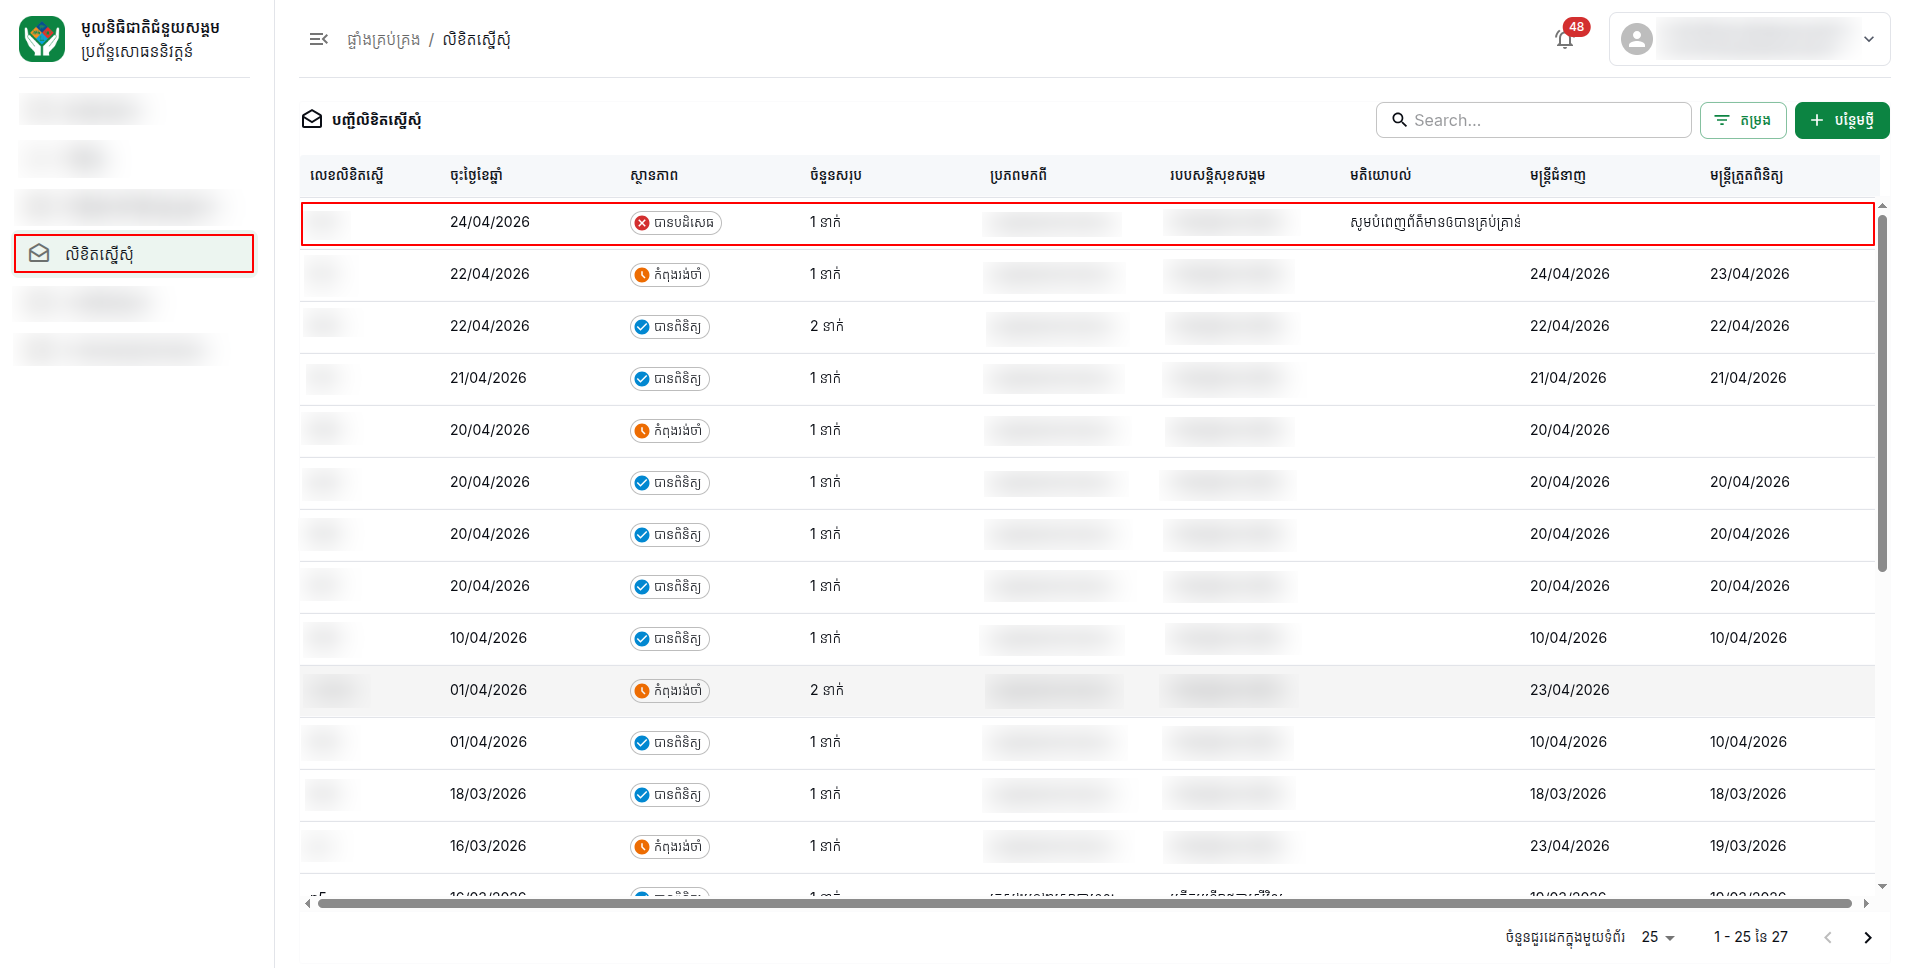The width and height of the screenshot is (1907, 968).
Task: Click the user avatar icon
Action: click(1636, 39)
